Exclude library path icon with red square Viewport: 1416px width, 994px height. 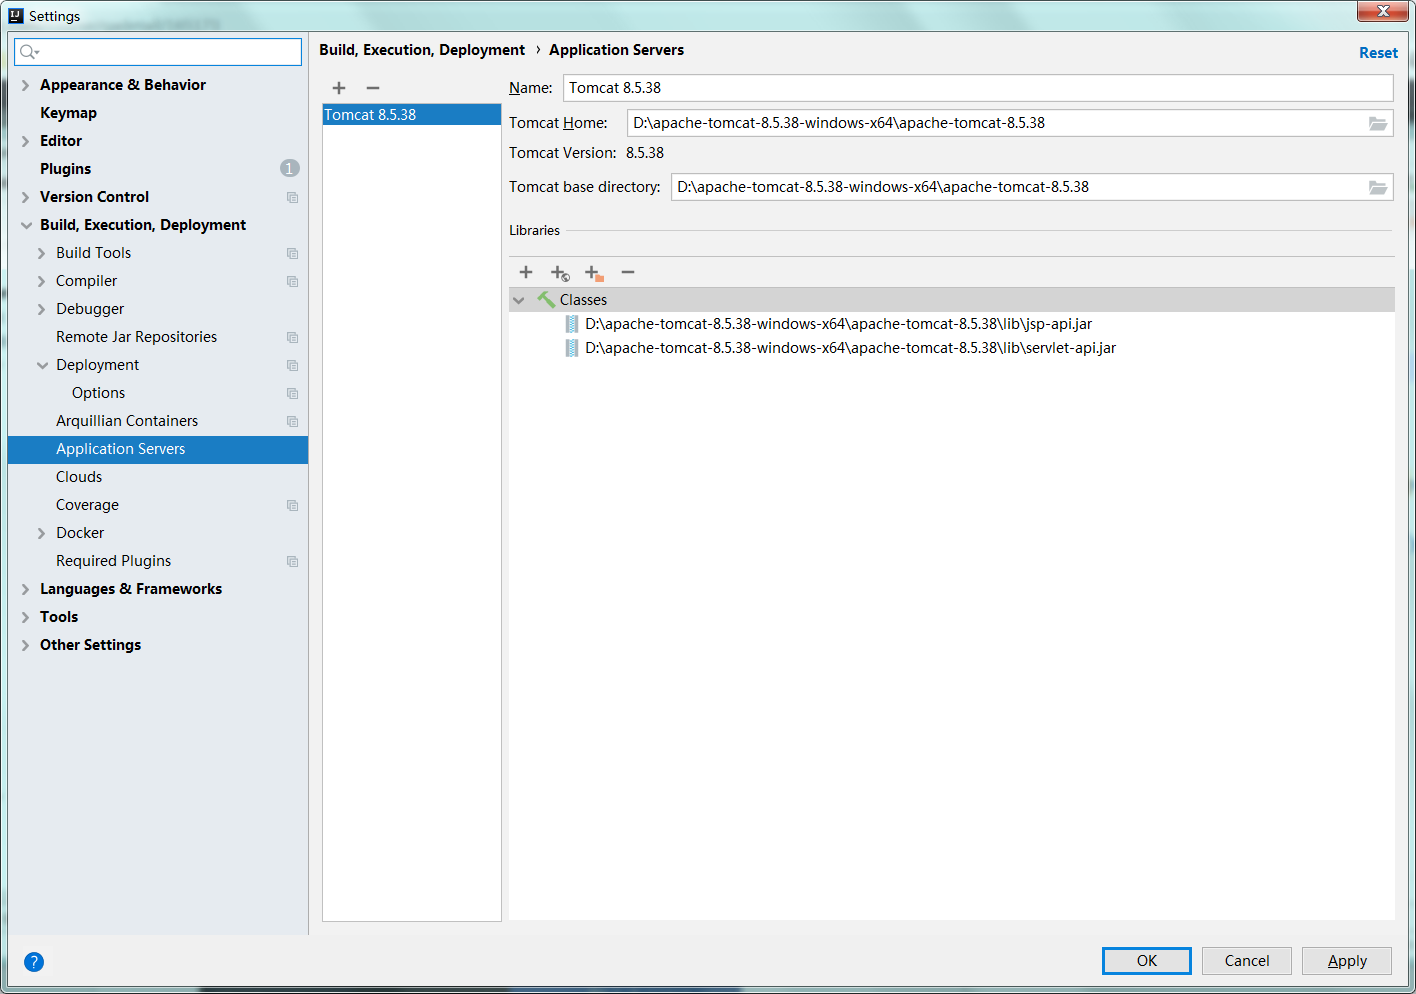point(594,273)
